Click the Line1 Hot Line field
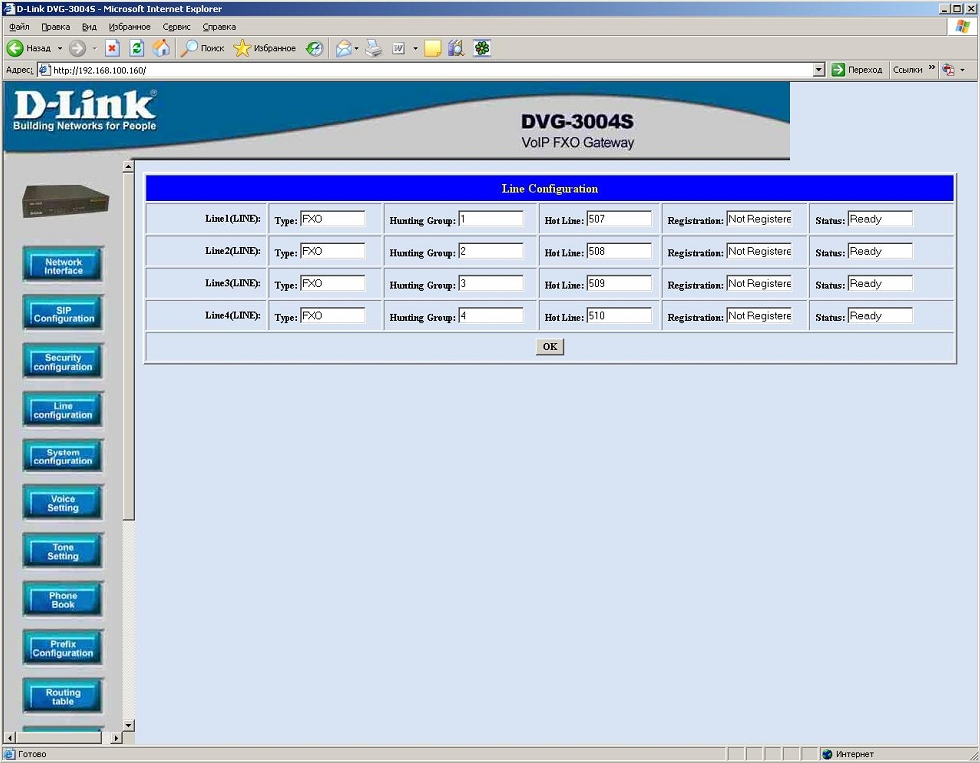Screen dimensions: 980x763 (x=618, y=219)
